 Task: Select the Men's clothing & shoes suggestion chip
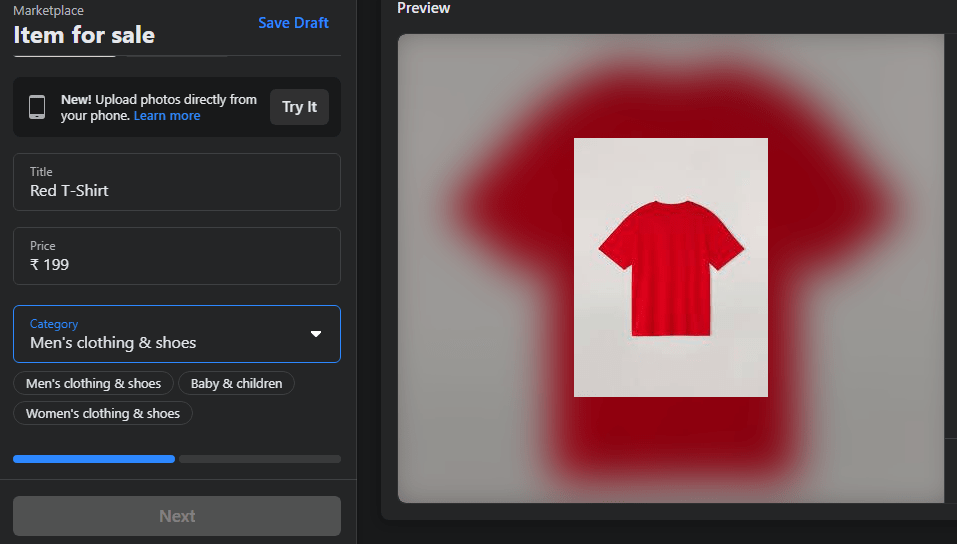(93, 384)
